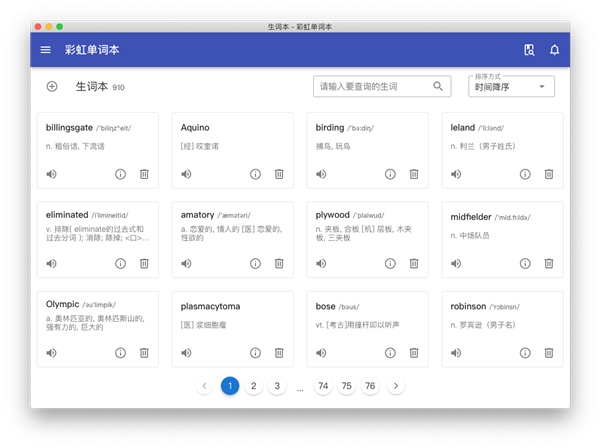Play audio for the word plywood

(x=321, y=264)
